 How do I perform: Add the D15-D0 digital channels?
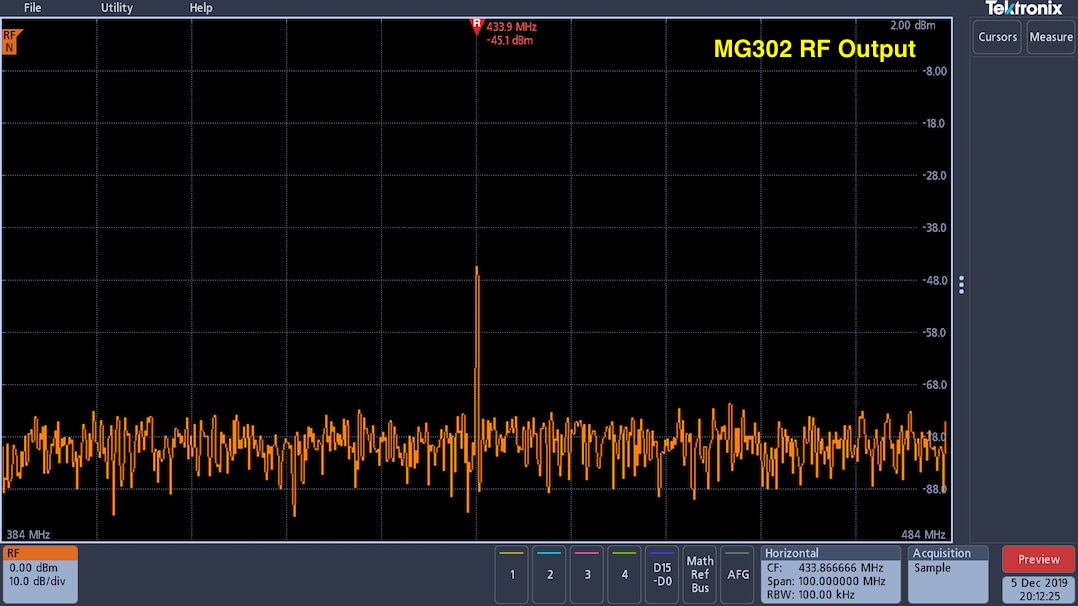pos(662,573)
